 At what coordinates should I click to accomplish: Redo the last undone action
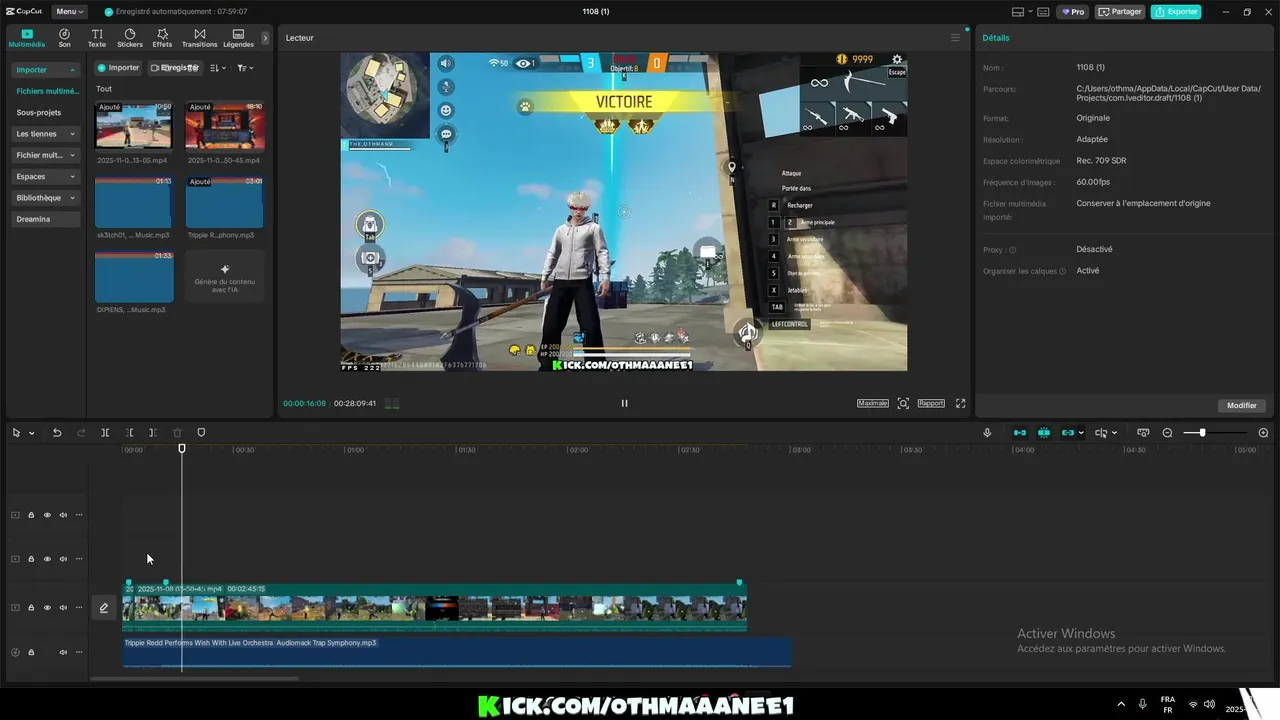click(81, 433)
